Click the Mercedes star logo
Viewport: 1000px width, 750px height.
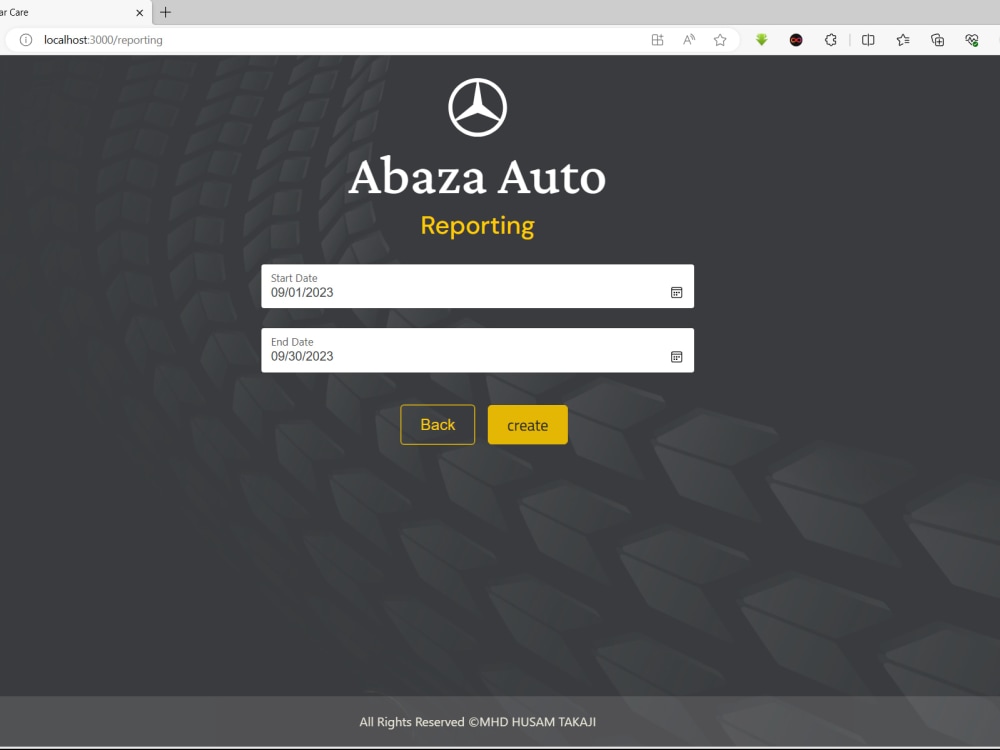(477, 107)
